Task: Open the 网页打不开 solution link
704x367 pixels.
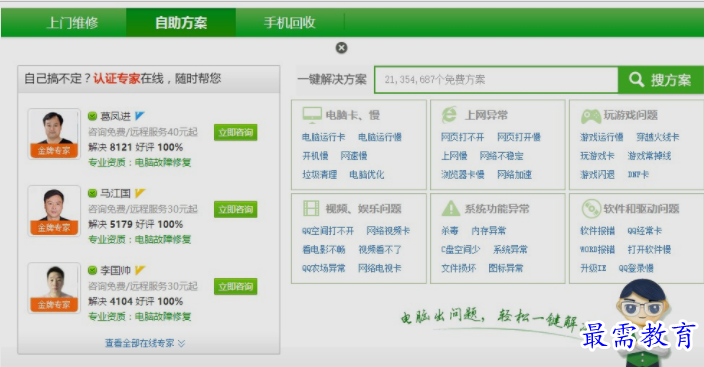Action: click(x=462, y=137)
